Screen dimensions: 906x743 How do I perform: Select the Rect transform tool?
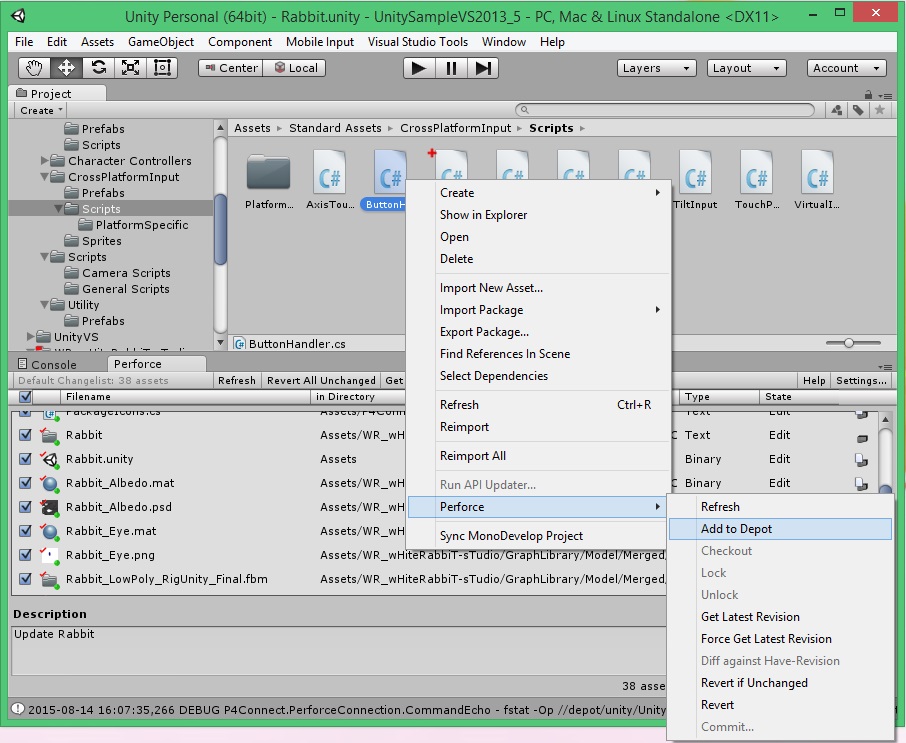pos(162,68)
